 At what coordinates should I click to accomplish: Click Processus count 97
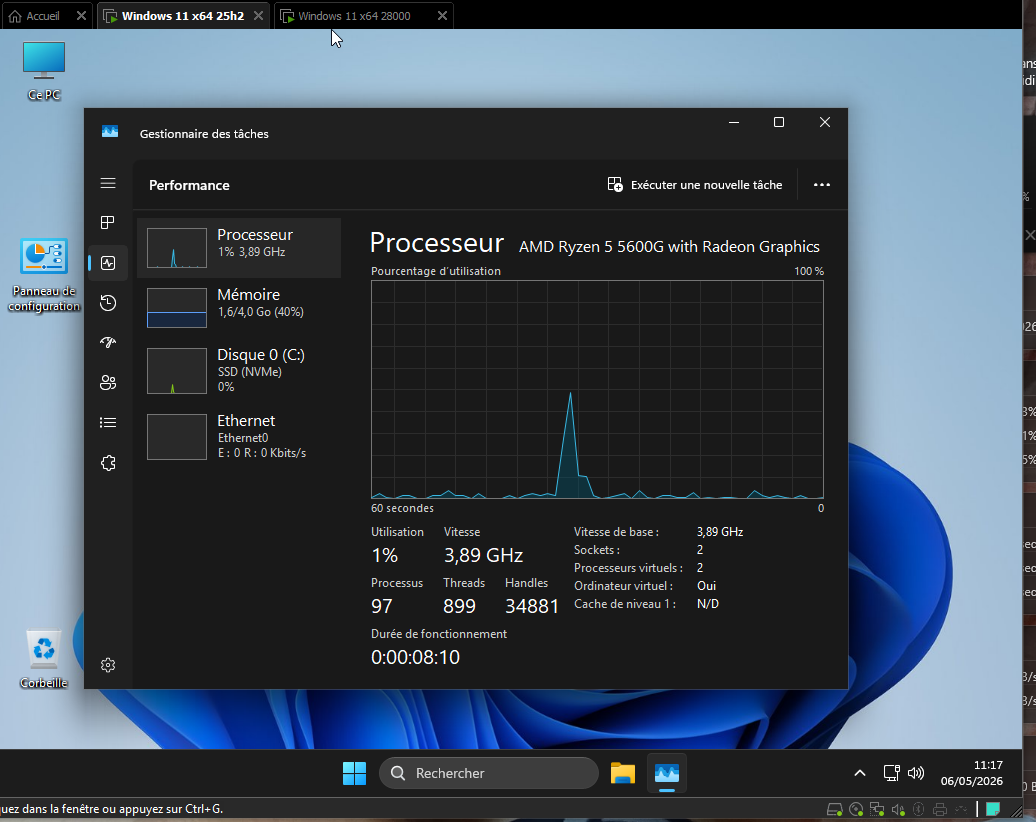382,606
